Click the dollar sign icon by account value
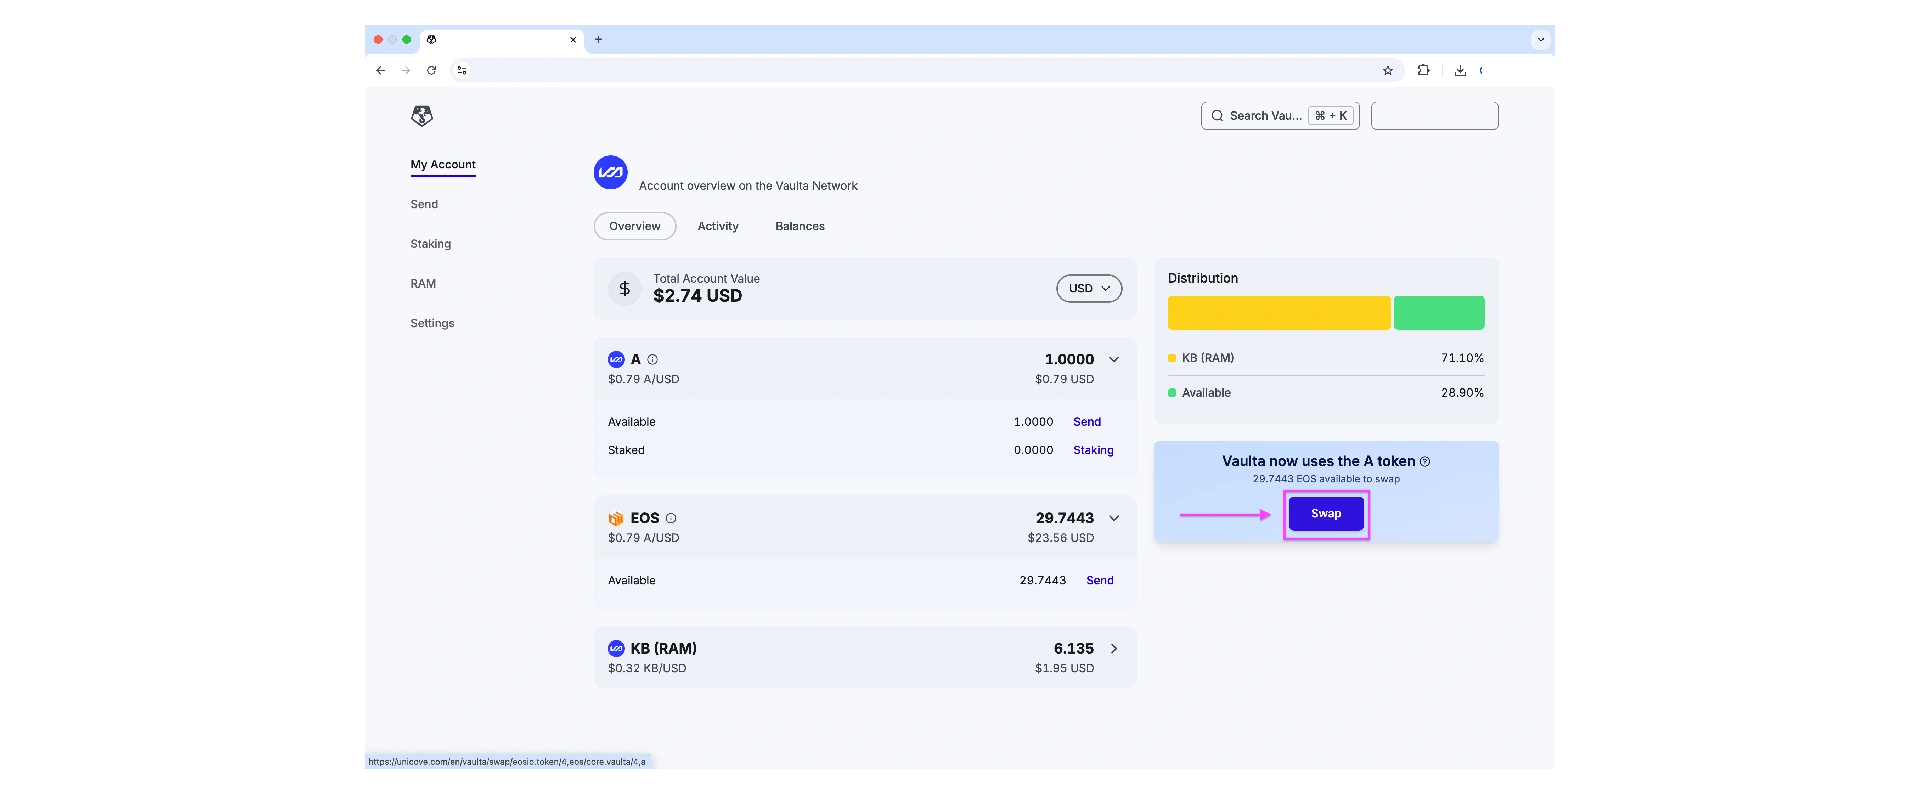The width and height of the screenshot is (1920, 798). click(x=625, y=288)
